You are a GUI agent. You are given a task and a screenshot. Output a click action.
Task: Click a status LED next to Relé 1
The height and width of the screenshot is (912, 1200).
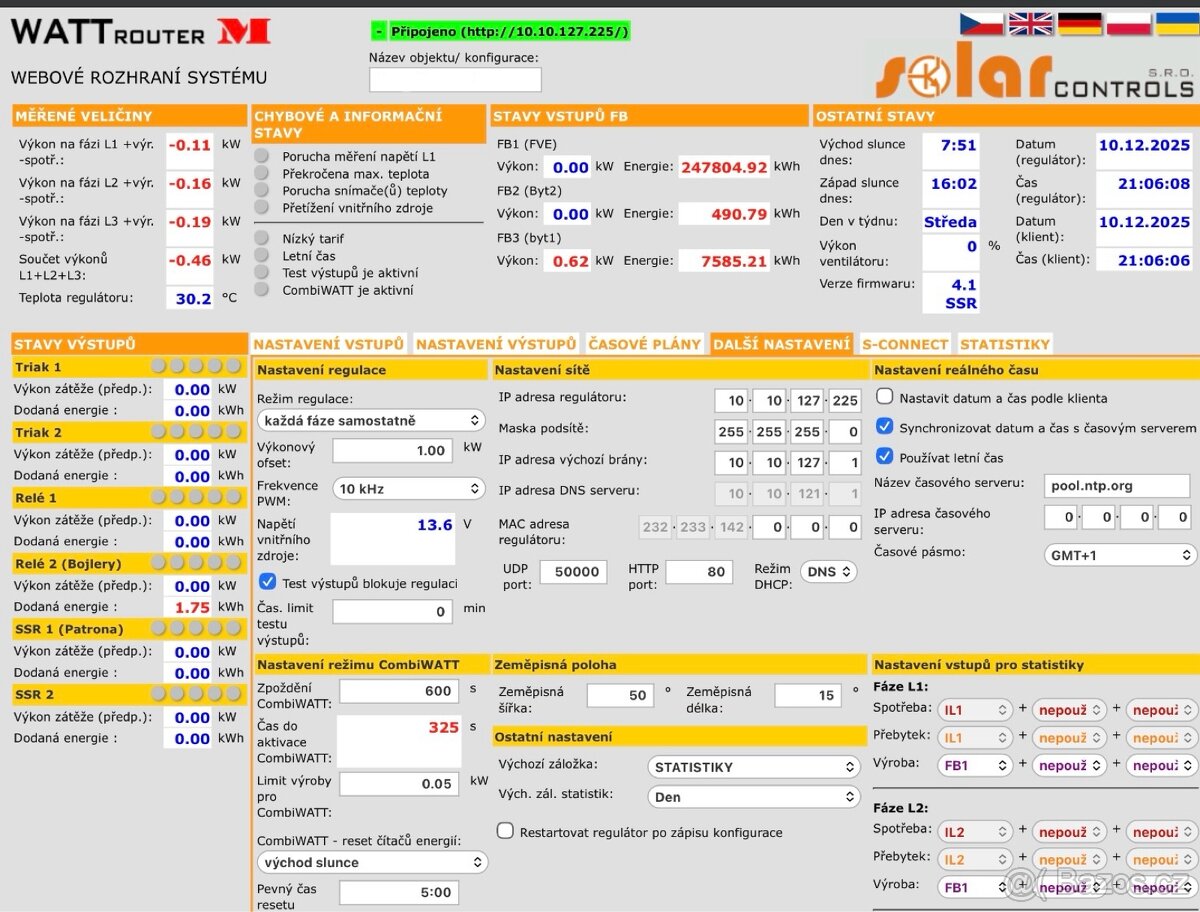click(x=158, y=497)
